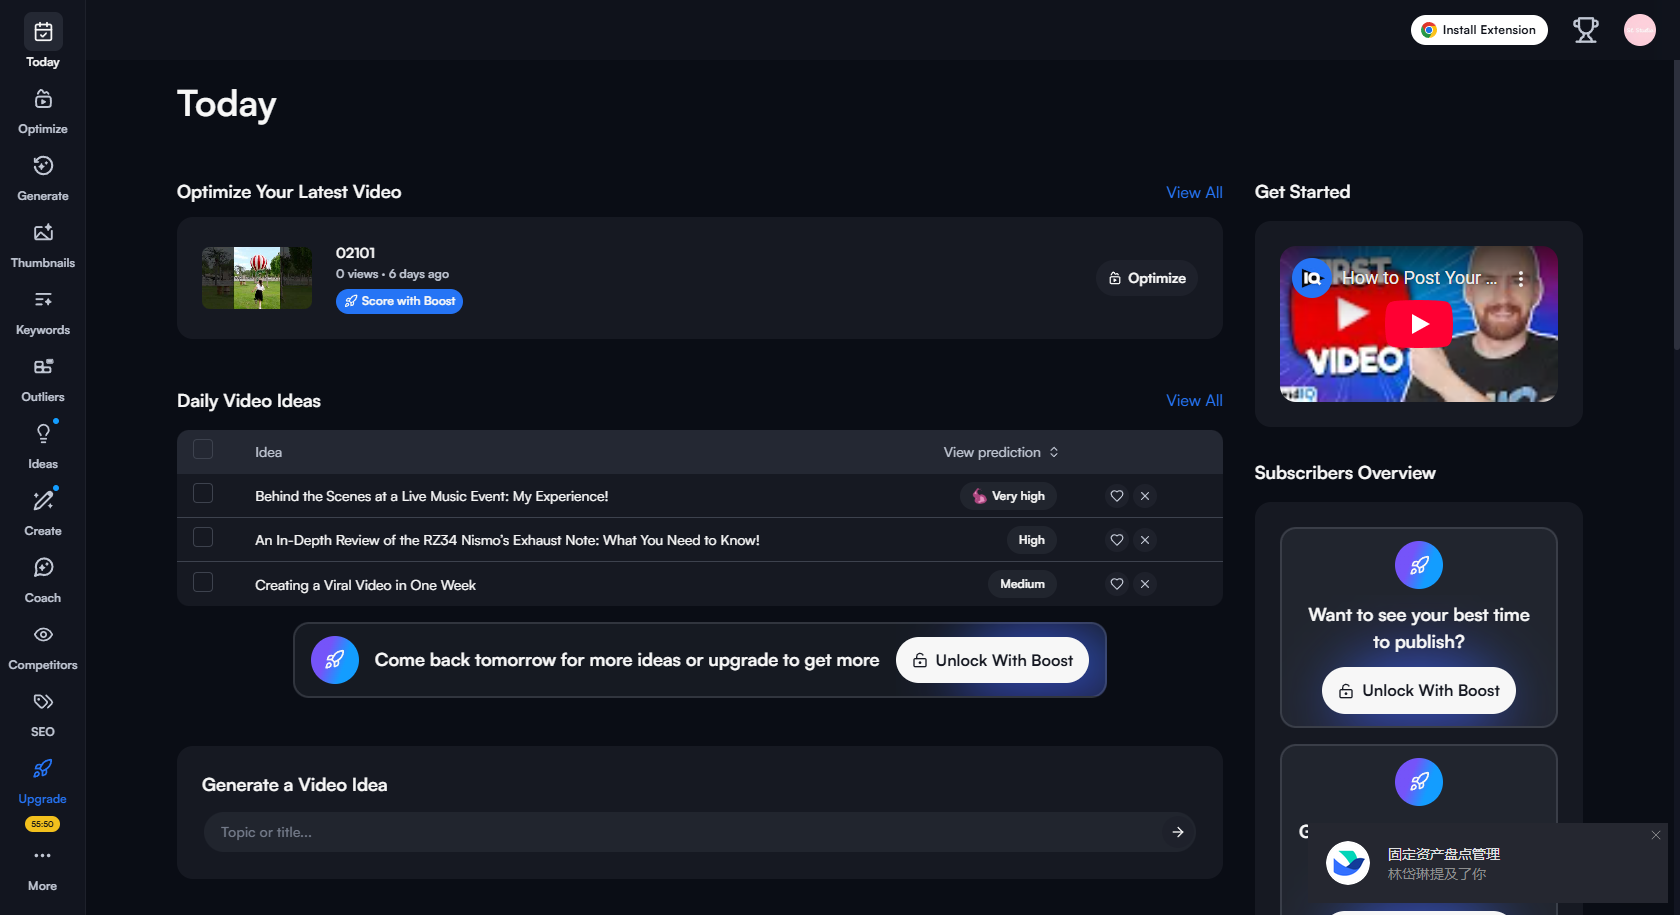Click Unlock With Boost for best publish time

1418,690
